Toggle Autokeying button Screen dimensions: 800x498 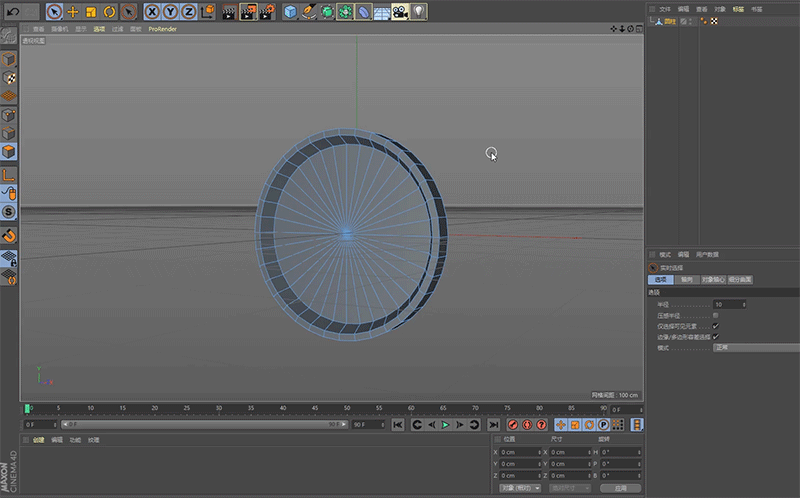point(527,425)
